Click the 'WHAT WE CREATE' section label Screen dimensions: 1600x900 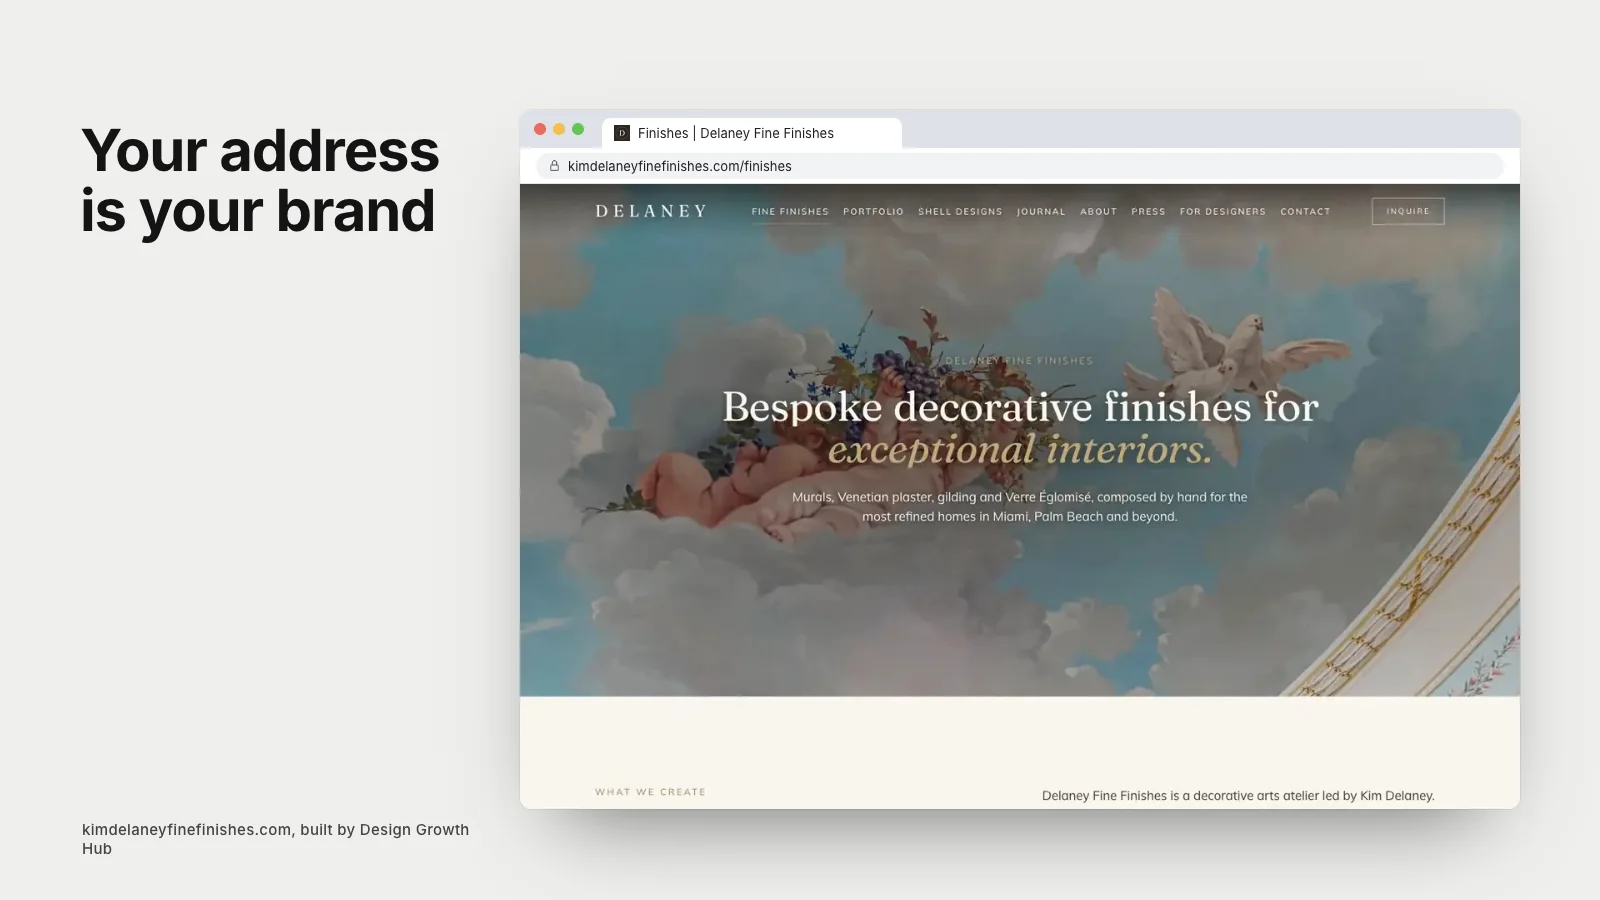pos(650,792)
